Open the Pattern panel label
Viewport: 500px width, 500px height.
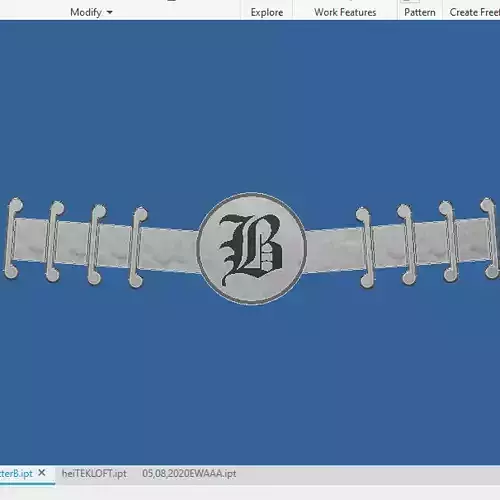pyautogui.click(x=420, y=12)
